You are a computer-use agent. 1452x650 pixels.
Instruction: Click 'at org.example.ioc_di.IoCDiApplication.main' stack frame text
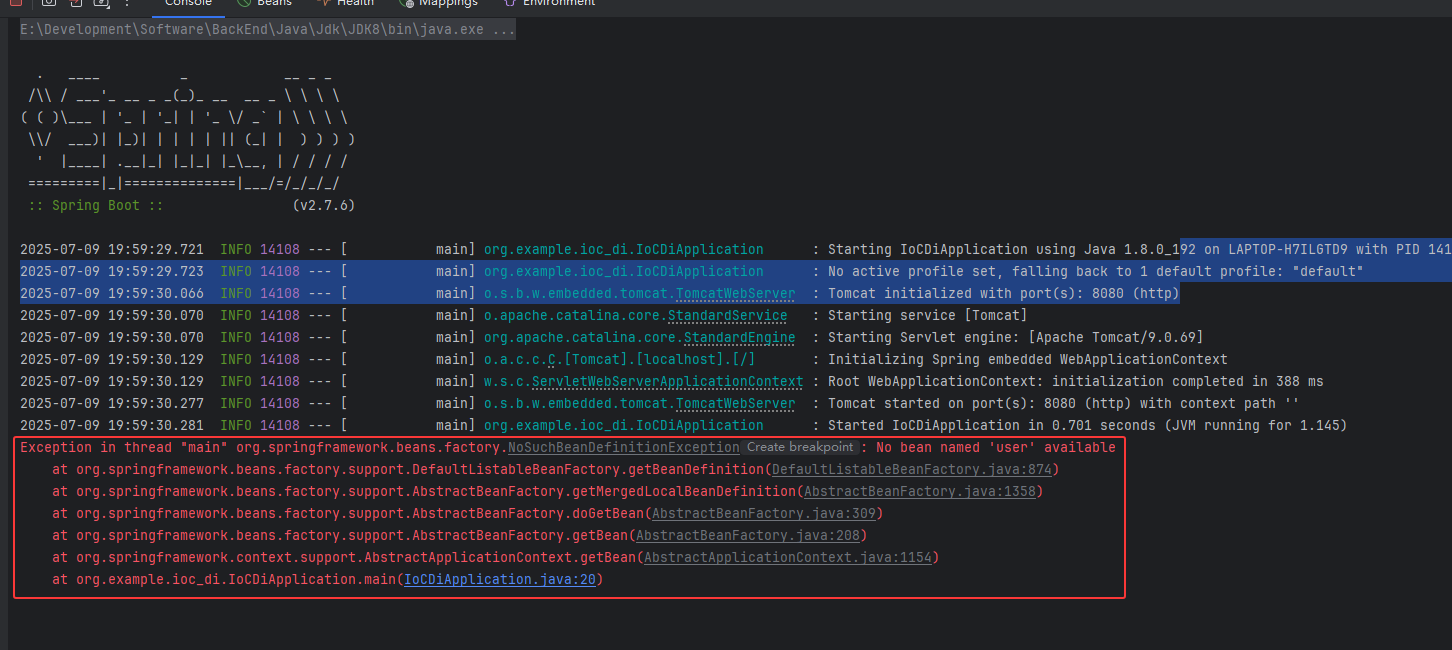pos(223,580)
